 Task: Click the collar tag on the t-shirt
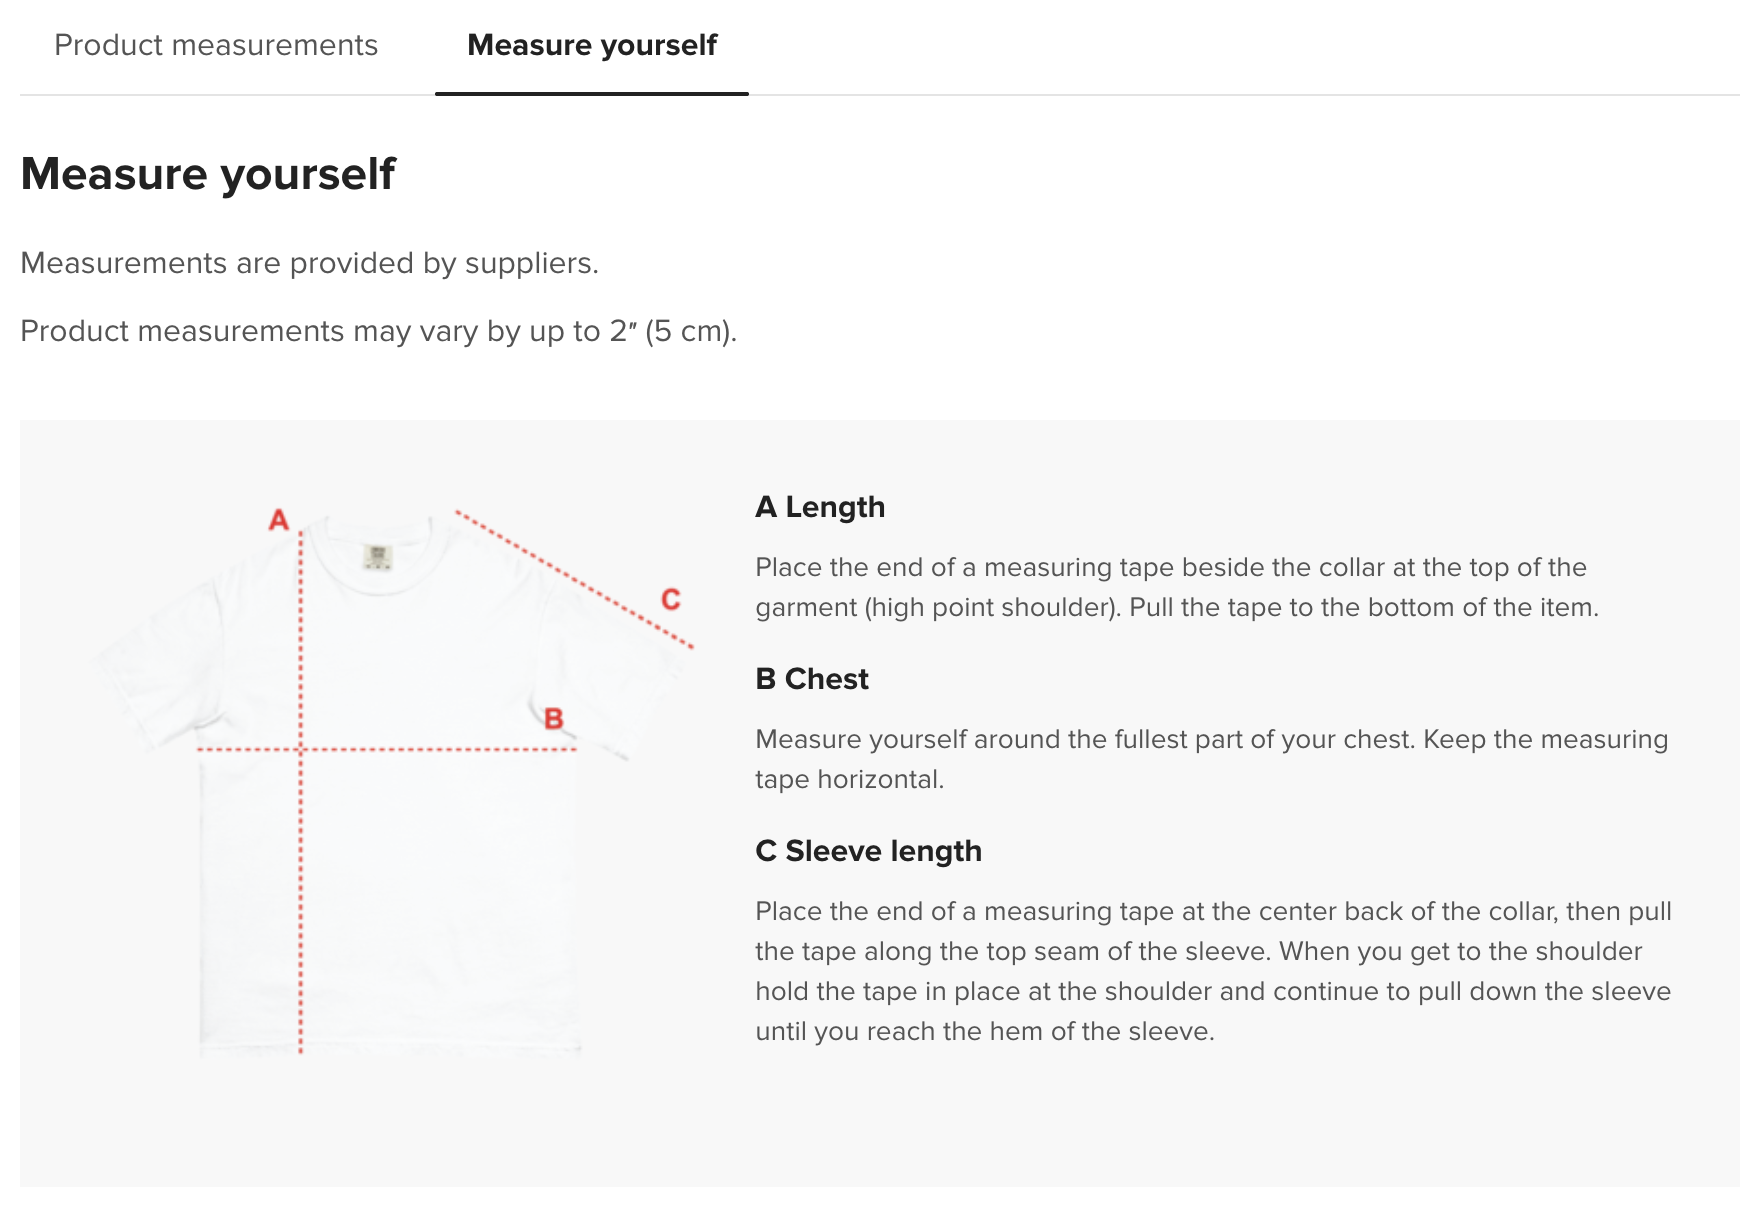[377, 557]
